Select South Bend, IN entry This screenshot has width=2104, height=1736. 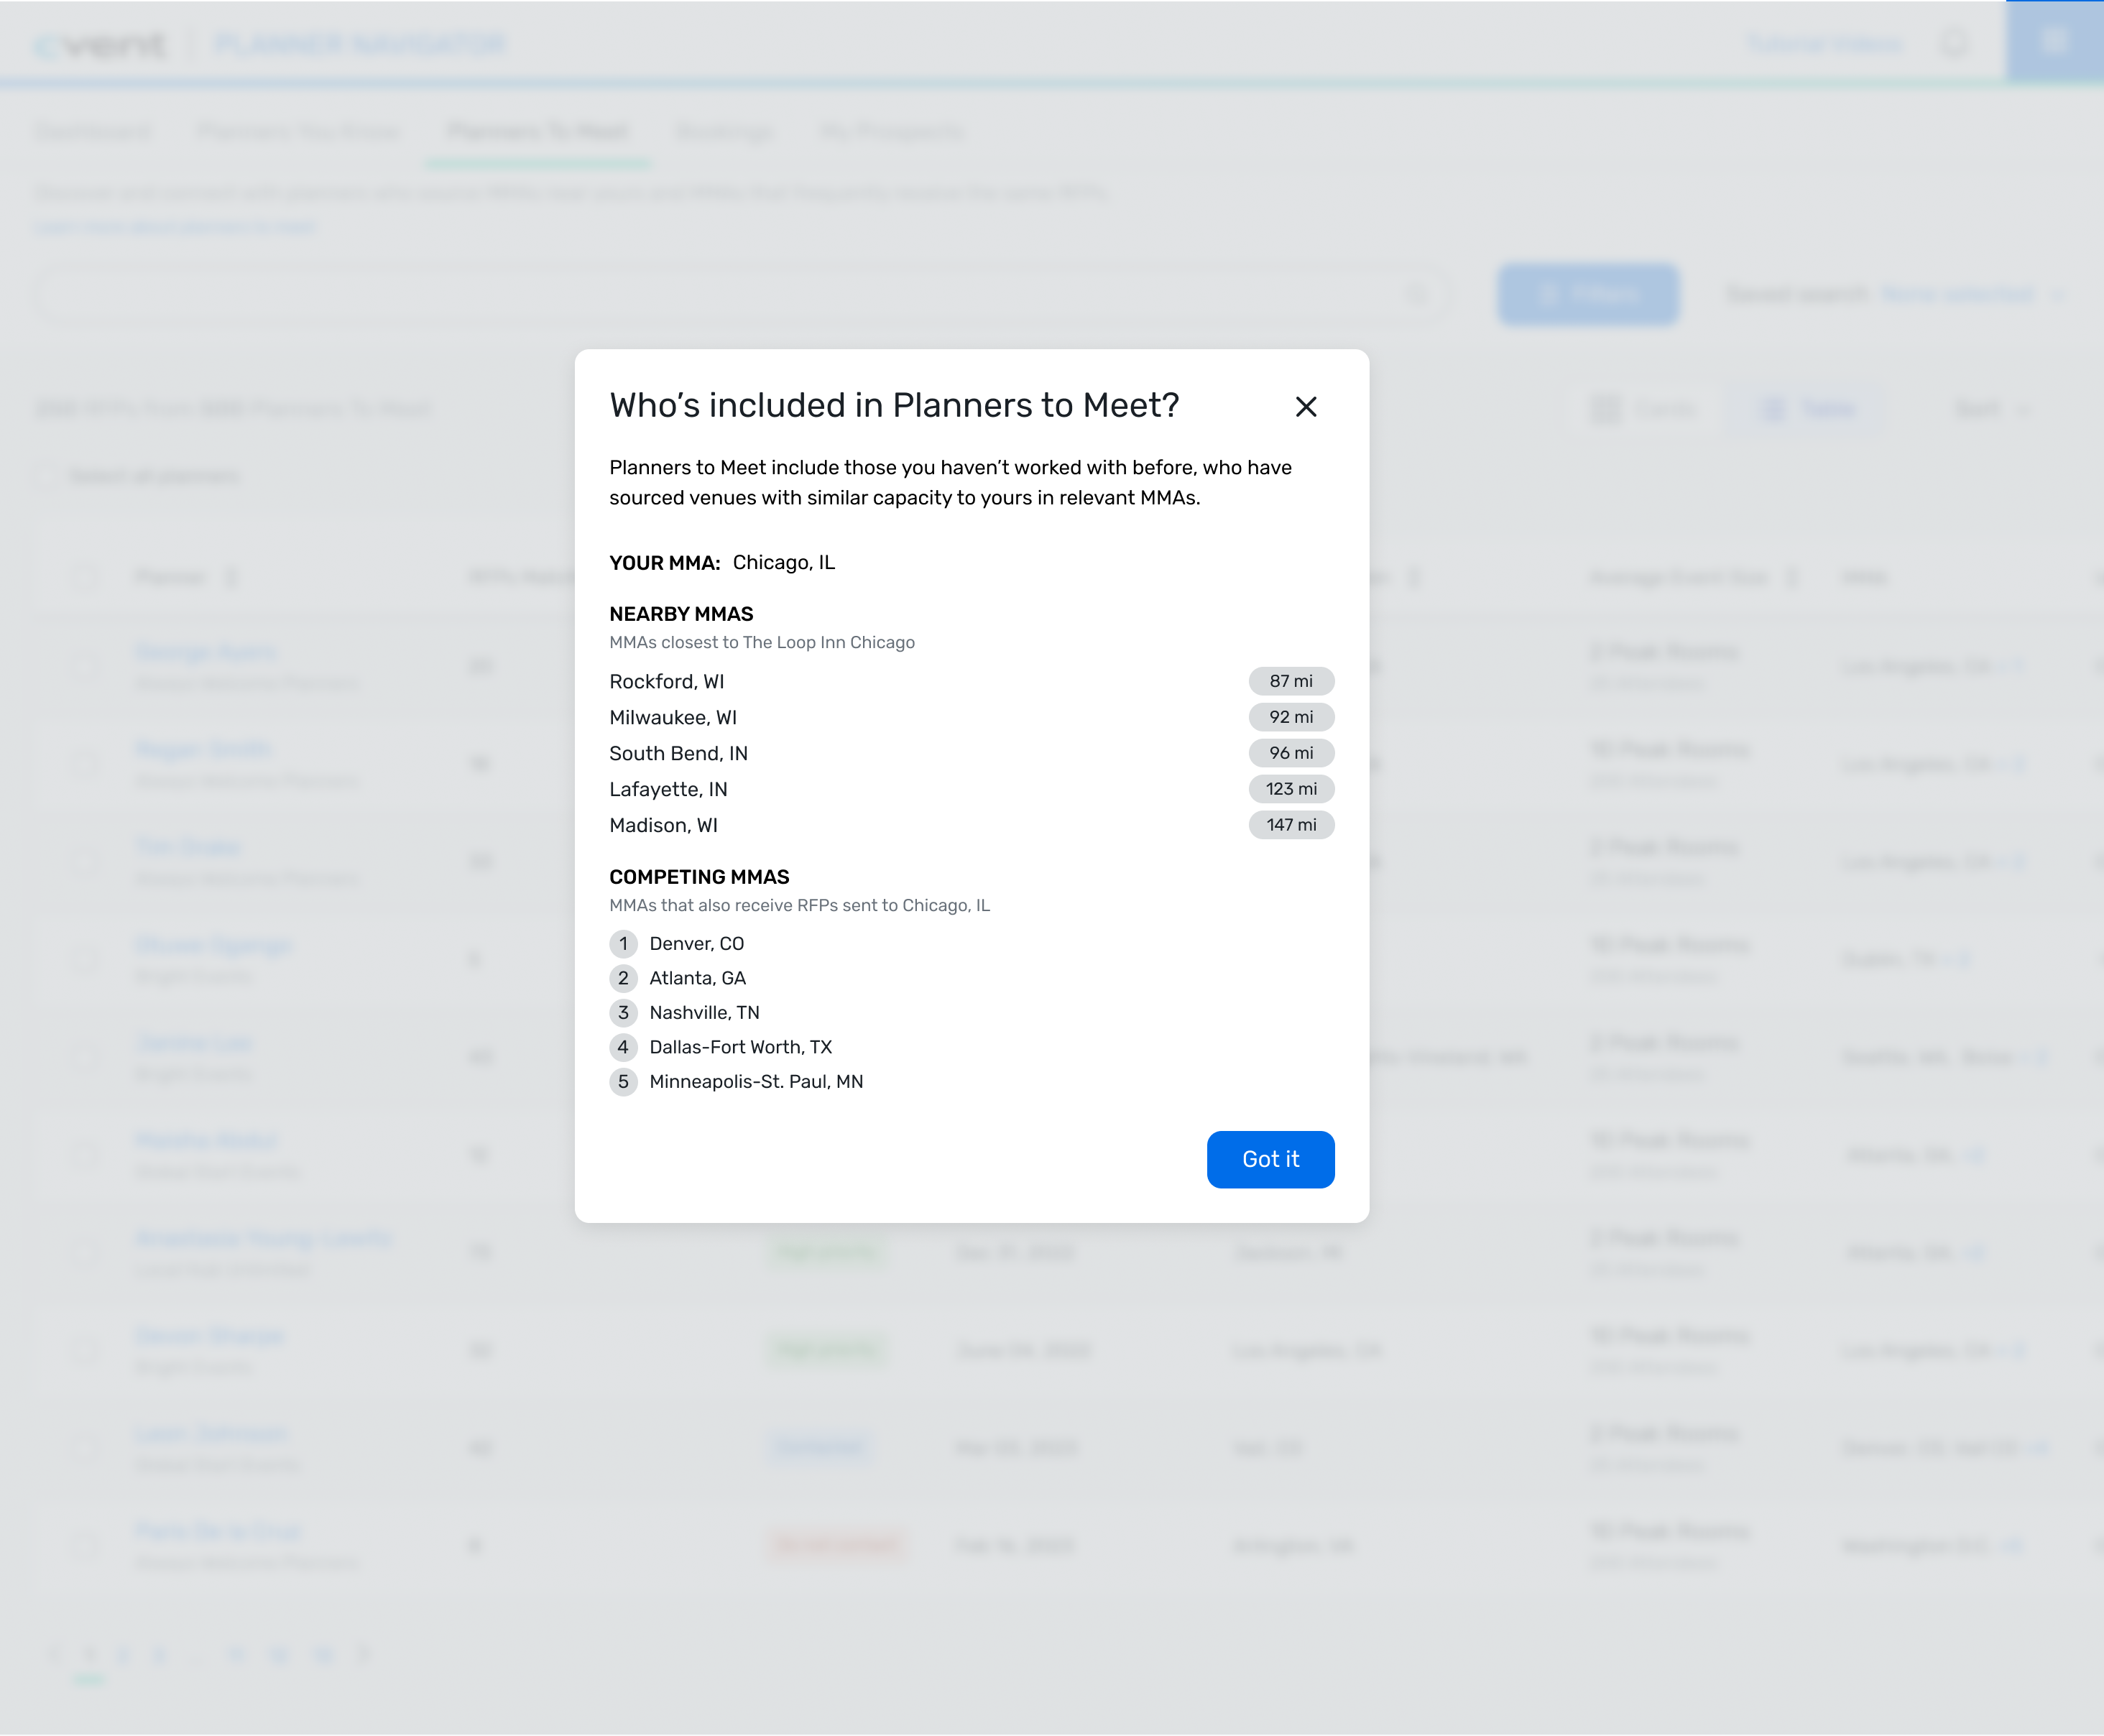[678, 753]
